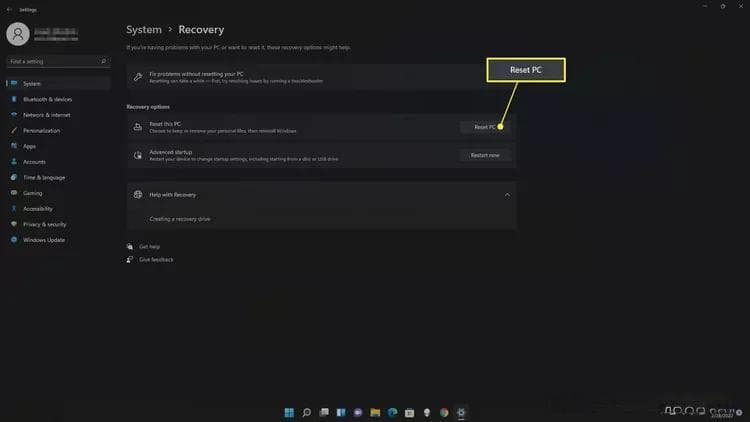This screenshot has height=422, width=750.
Task: Click the Settings gear on the taskbar
Action: pos(461,412)
